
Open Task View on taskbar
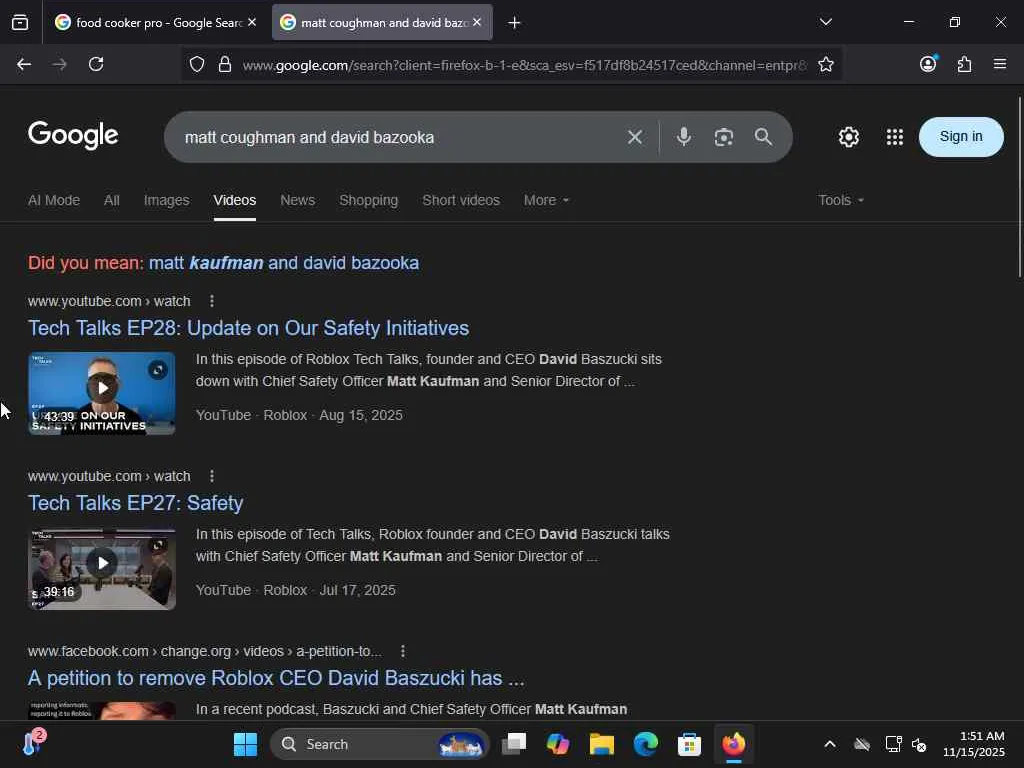click(x=514, y=744)
